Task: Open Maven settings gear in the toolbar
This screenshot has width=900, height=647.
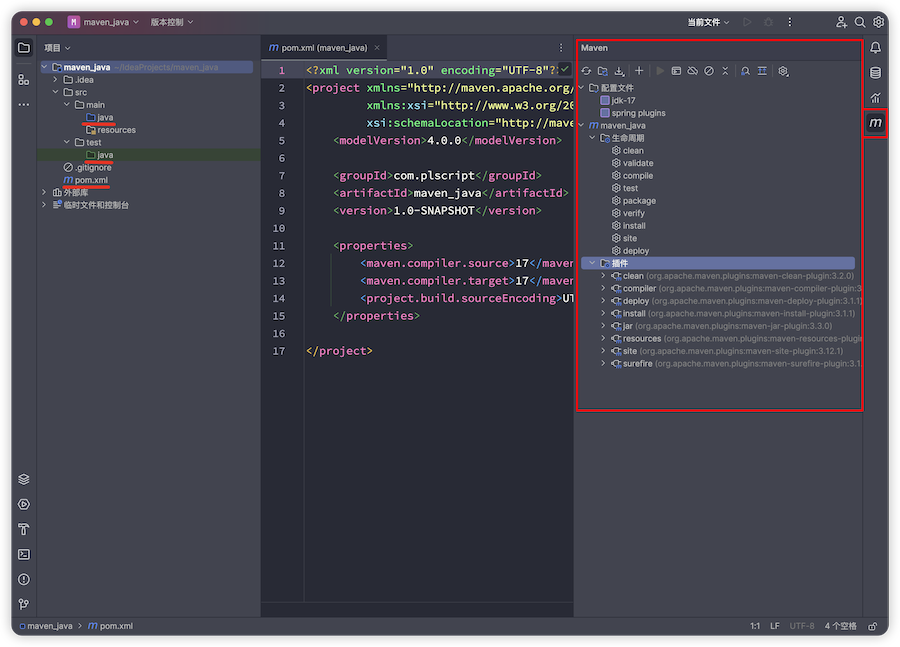Action: (783, 71)
